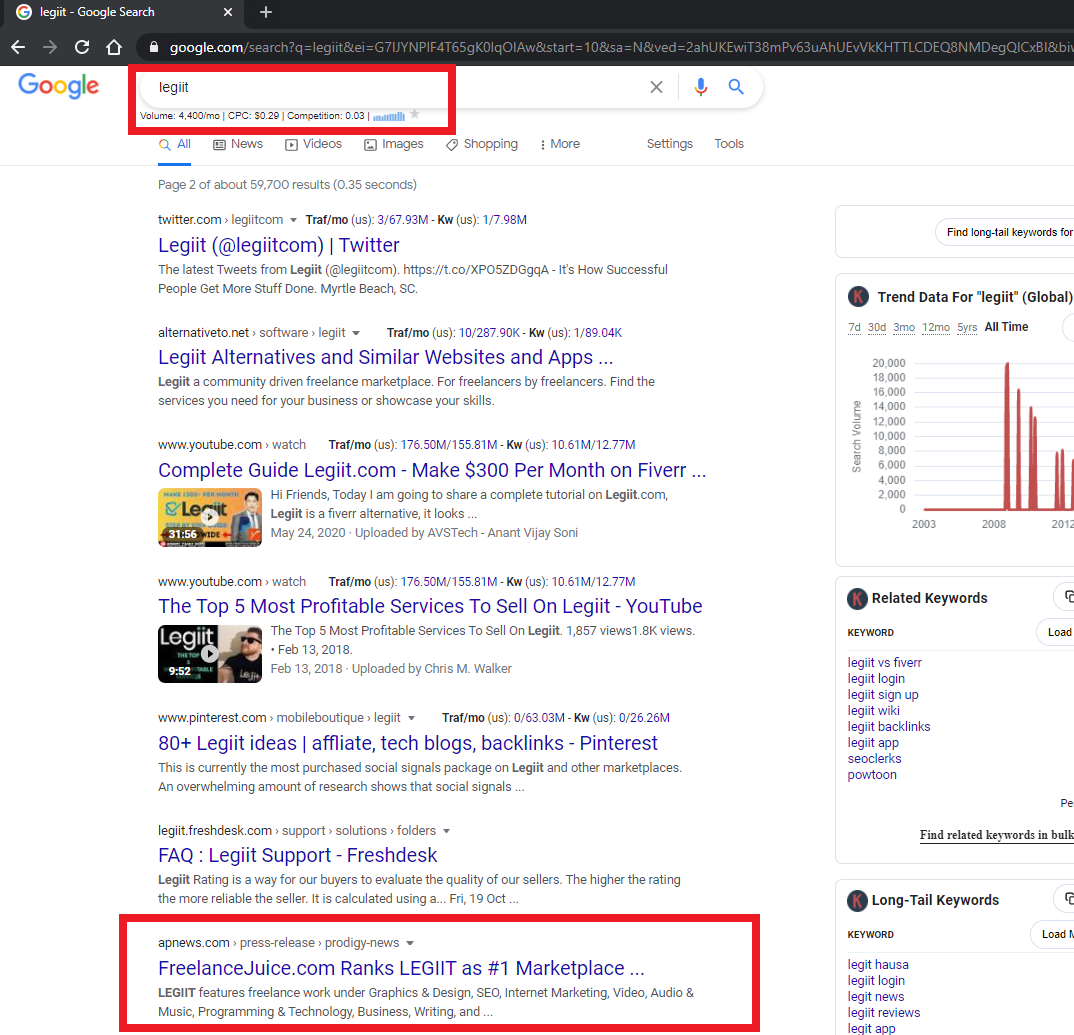The width and height of the screenshot is (1074, 1035).
Task: Click Load button in Related Keywords
Action: 1057,632
